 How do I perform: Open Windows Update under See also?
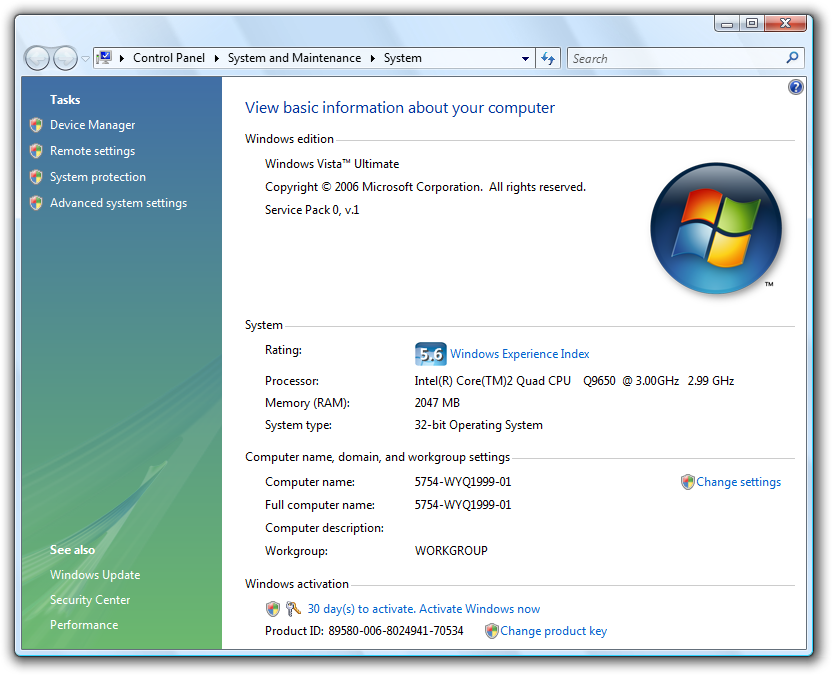tap(95, 575)
